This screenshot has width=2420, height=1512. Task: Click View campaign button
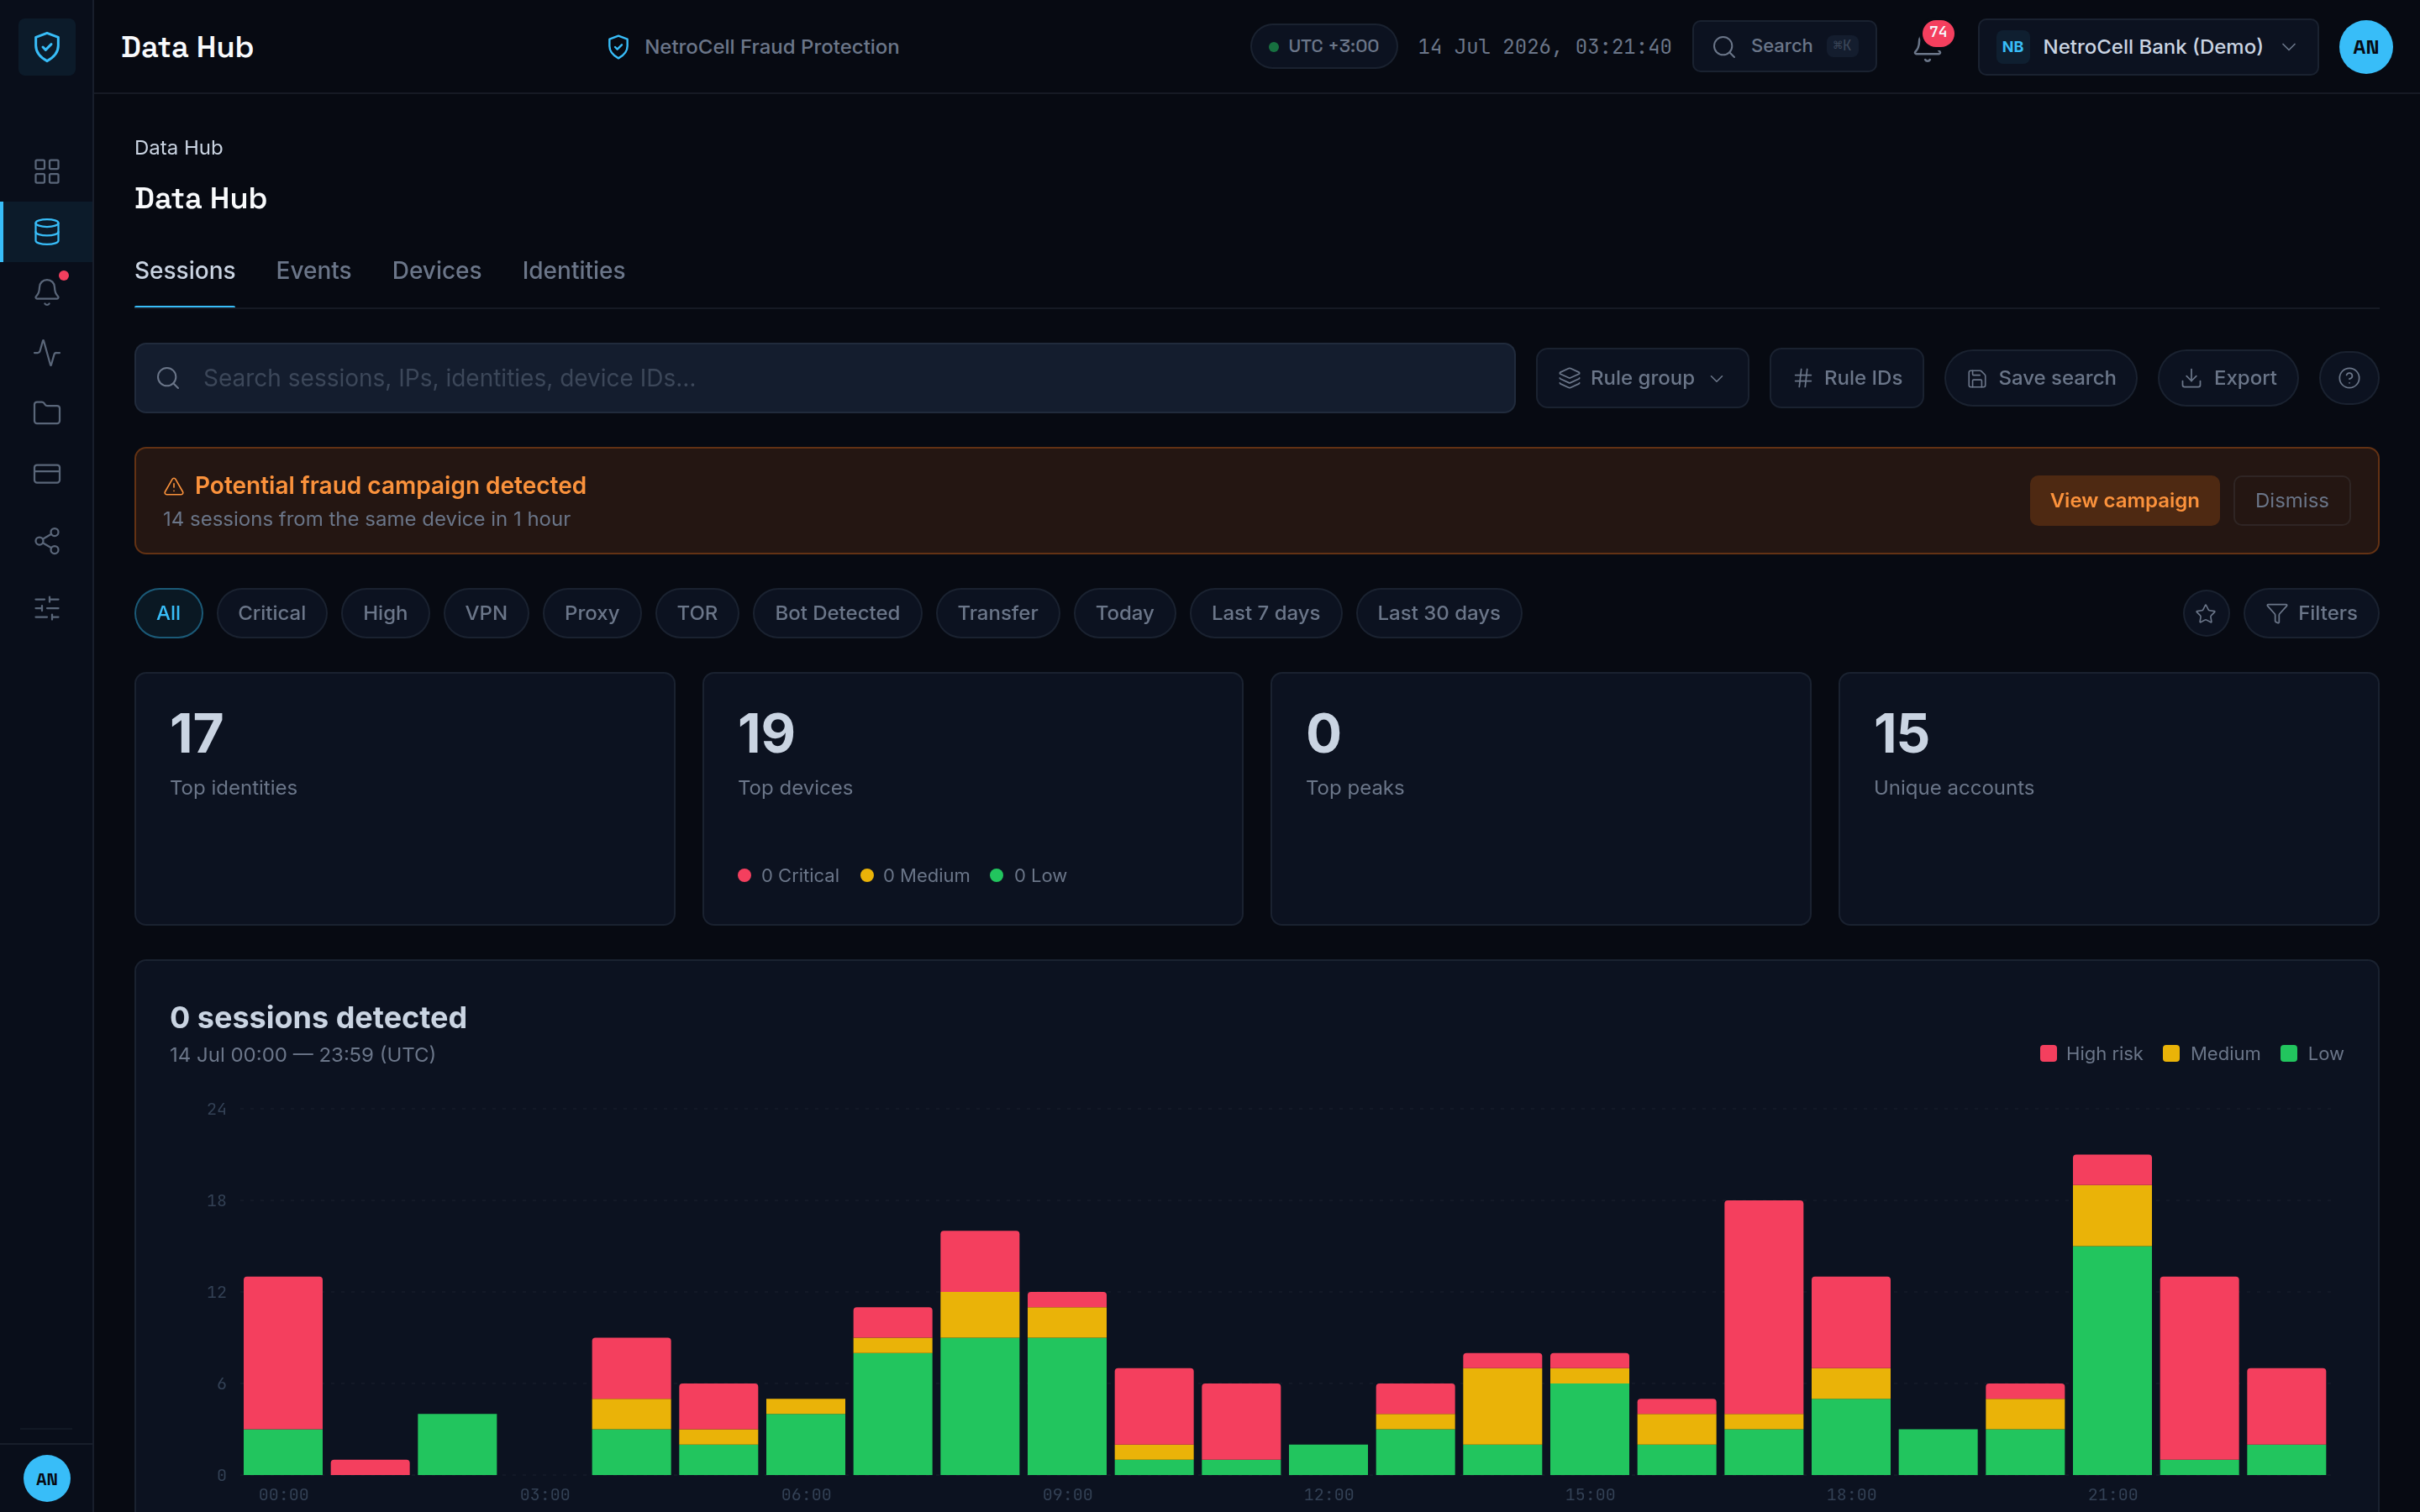click(x=2124, y=500)
